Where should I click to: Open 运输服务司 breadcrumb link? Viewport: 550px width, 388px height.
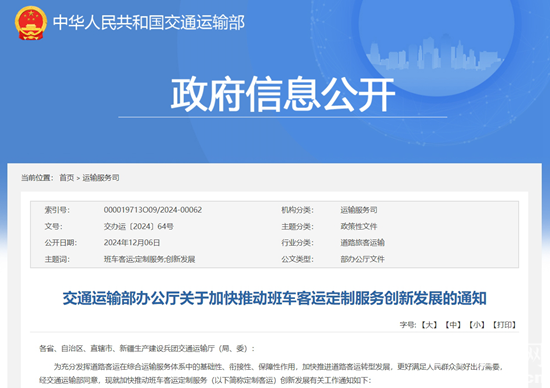(x=101, y=178)
